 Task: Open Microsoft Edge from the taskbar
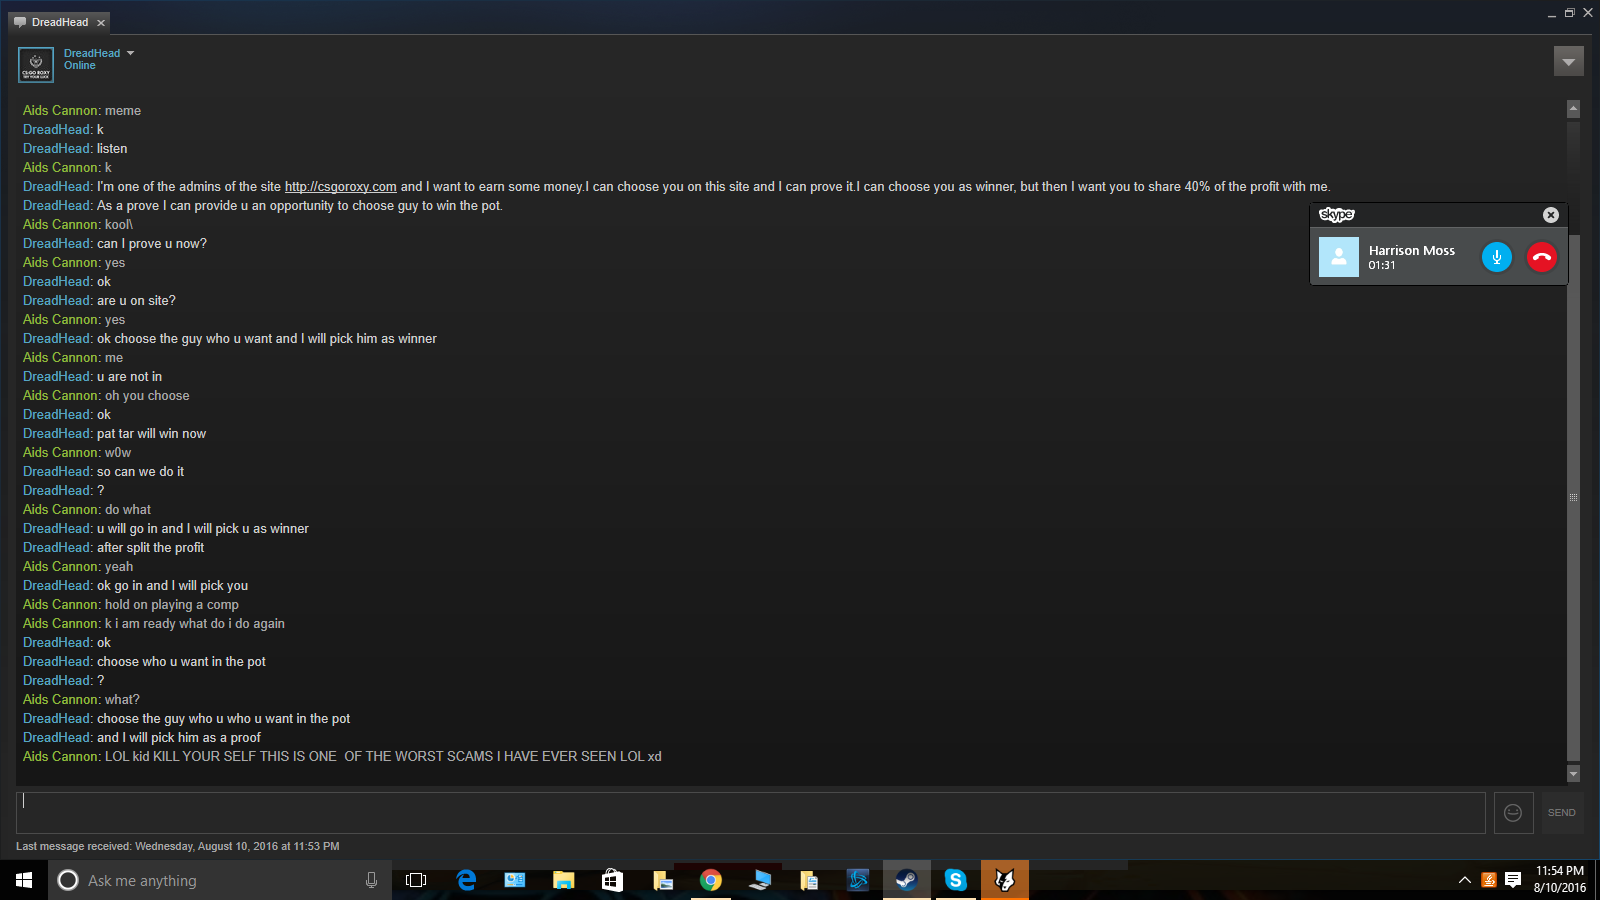(x=466, y=880)
